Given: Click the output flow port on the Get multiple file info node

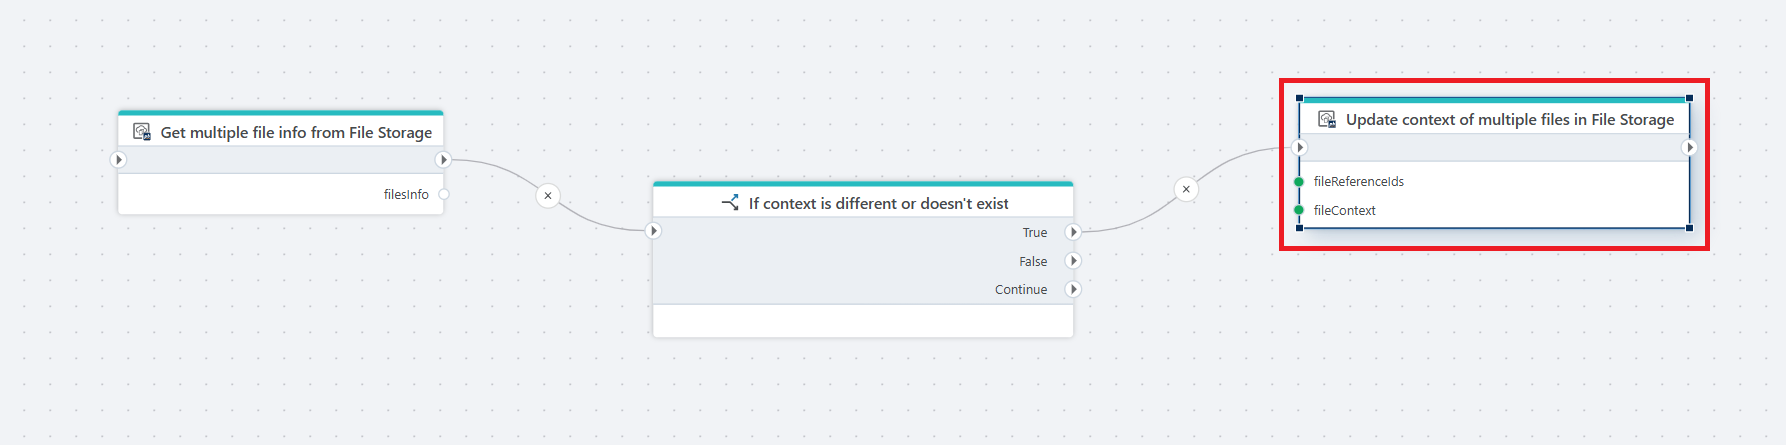Looking at the screenshot, I should [x=444, y=160].
